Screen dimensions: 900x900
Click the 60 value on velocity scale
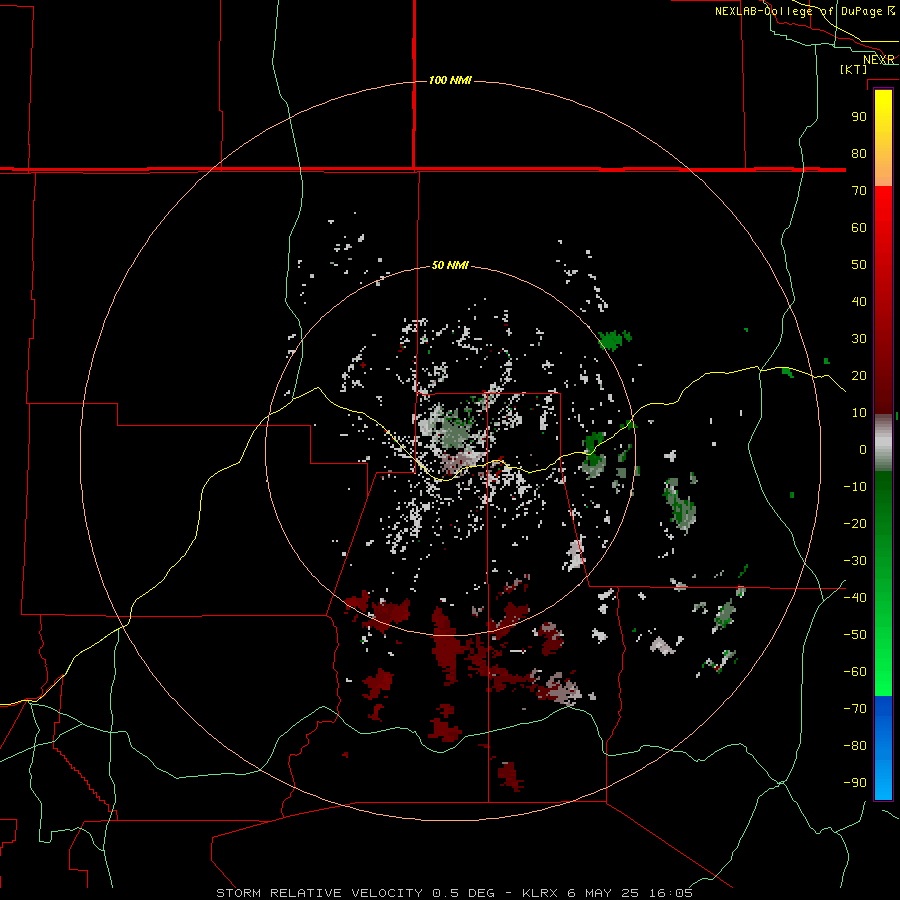859,227
